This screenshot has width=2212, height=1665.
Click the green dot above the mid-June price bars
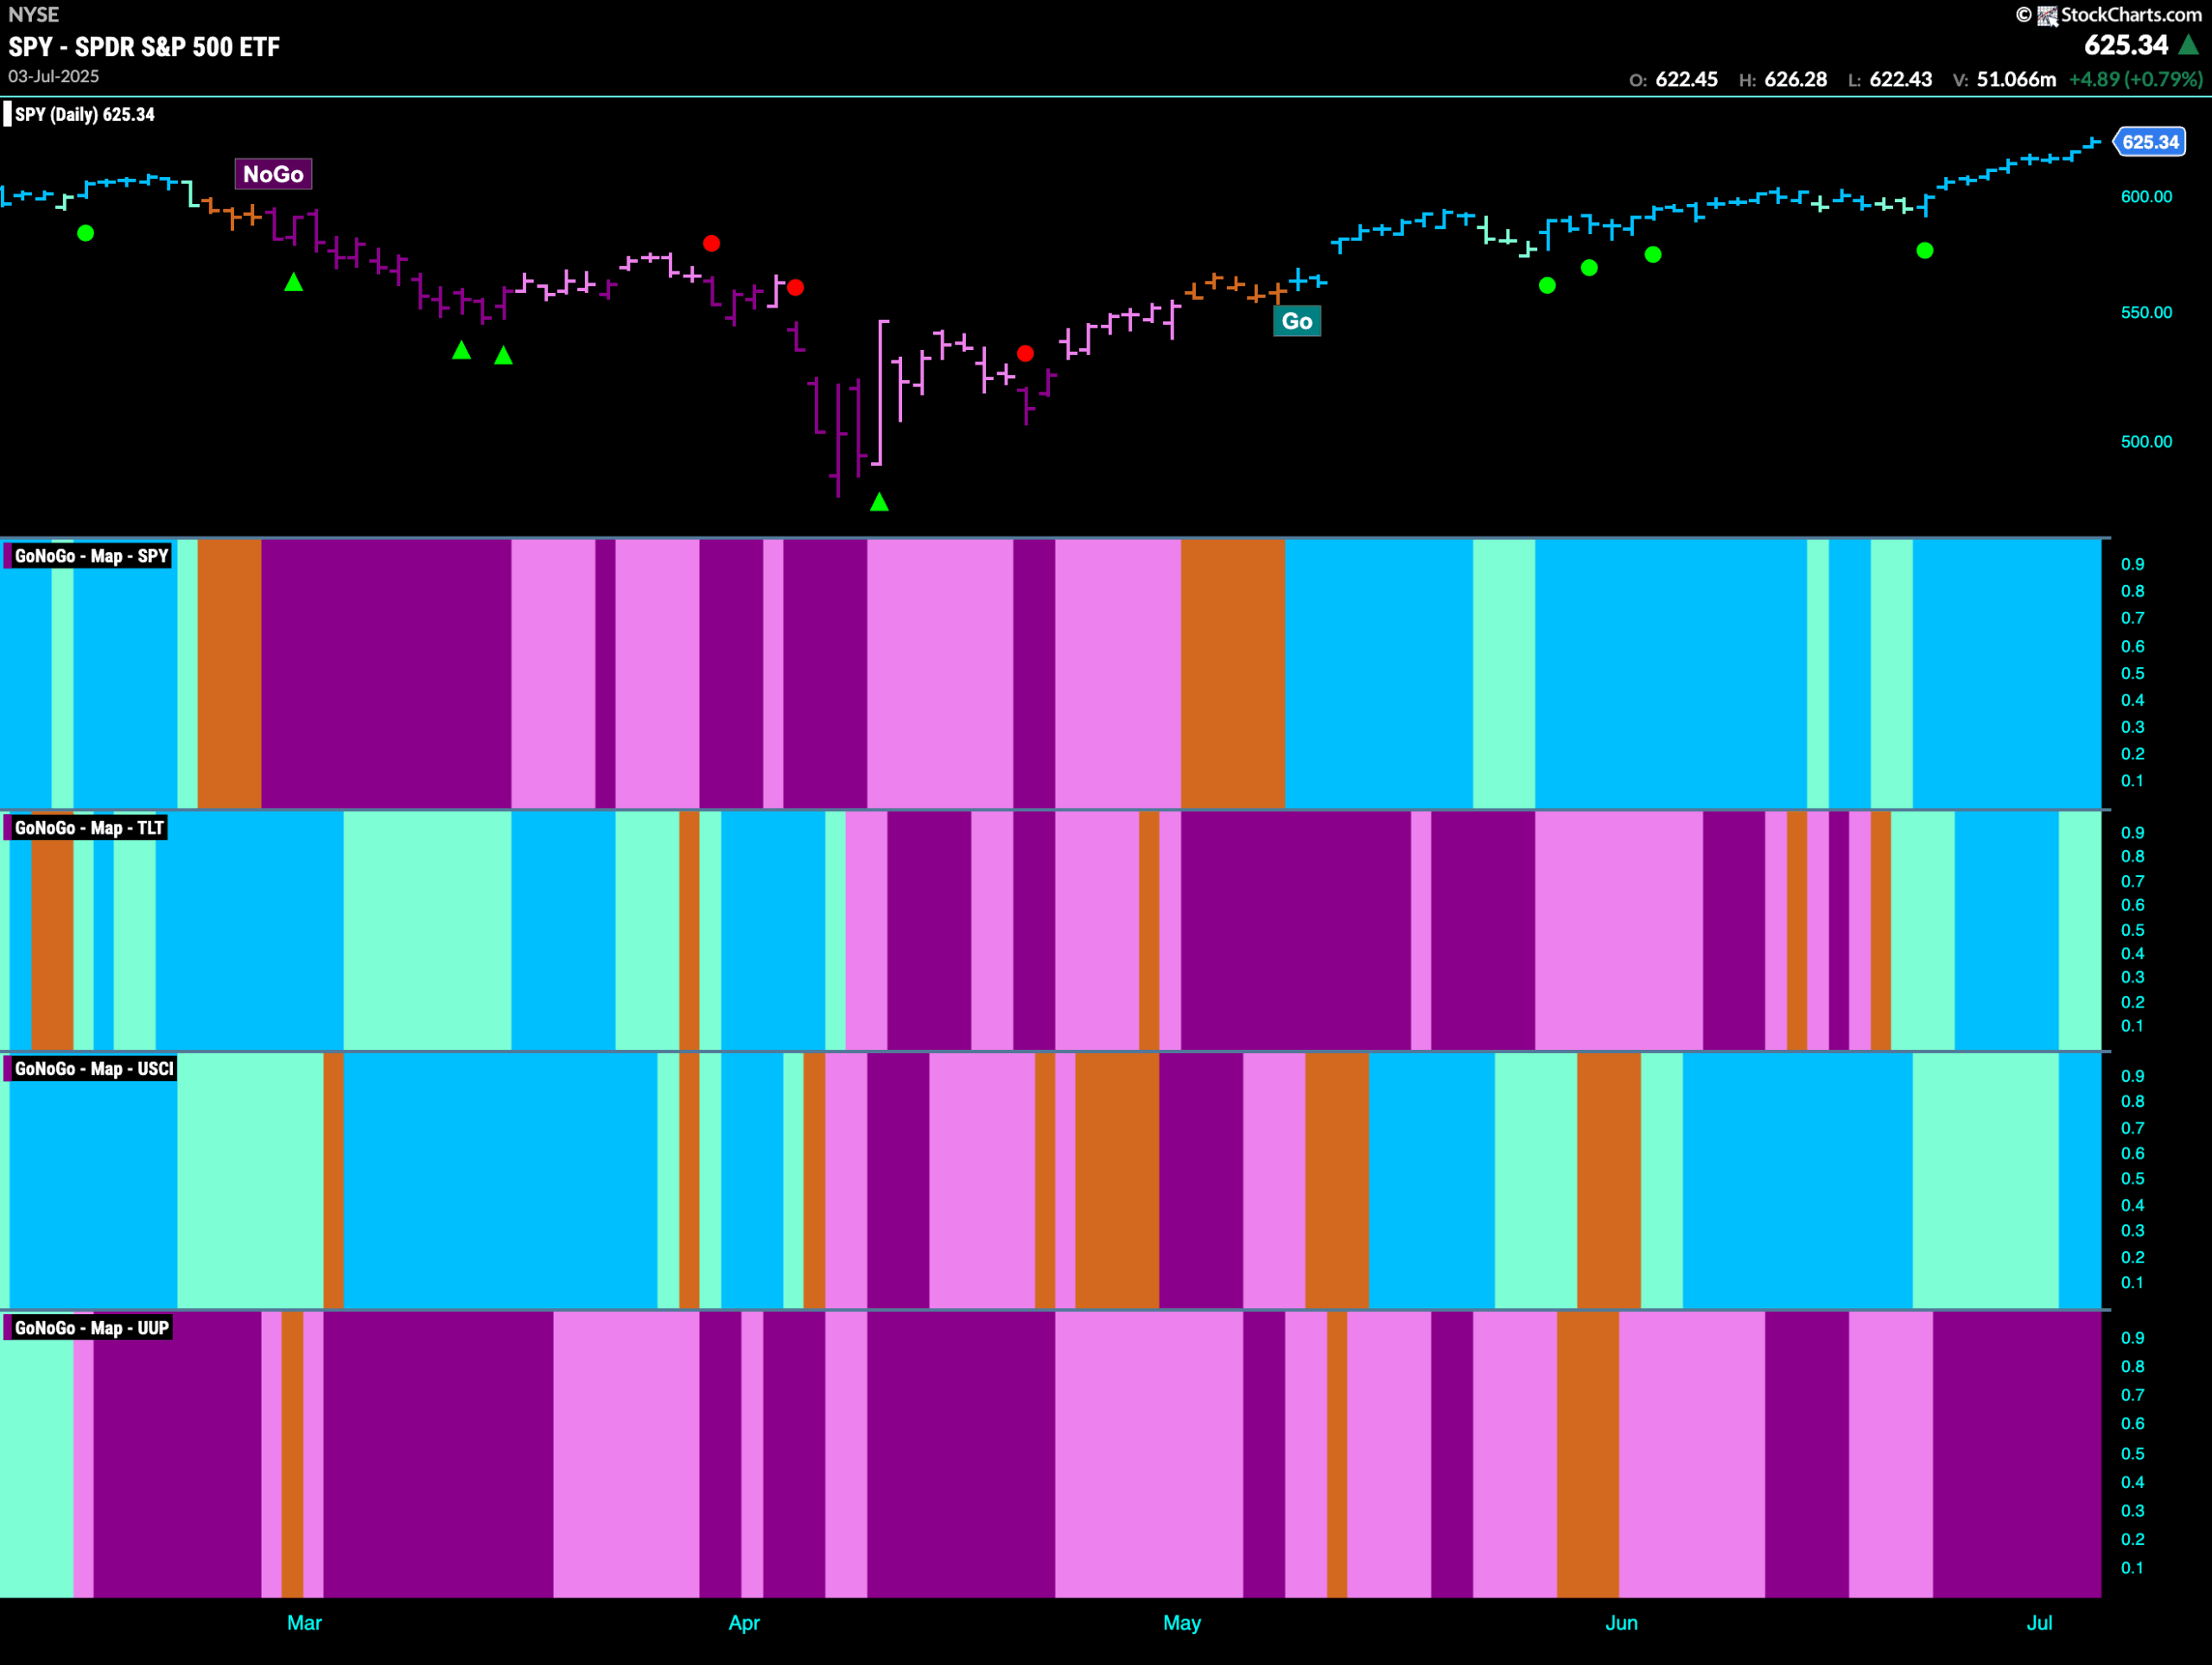point(1654,255)
